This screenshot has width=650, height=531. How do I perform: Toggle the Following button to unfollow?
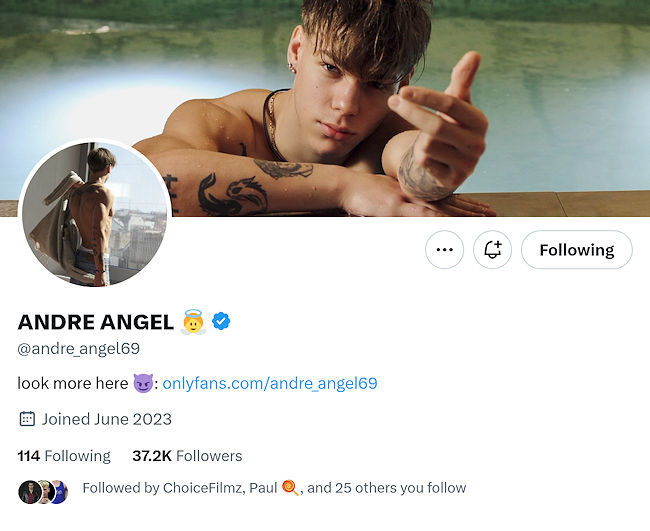(576, 250)
